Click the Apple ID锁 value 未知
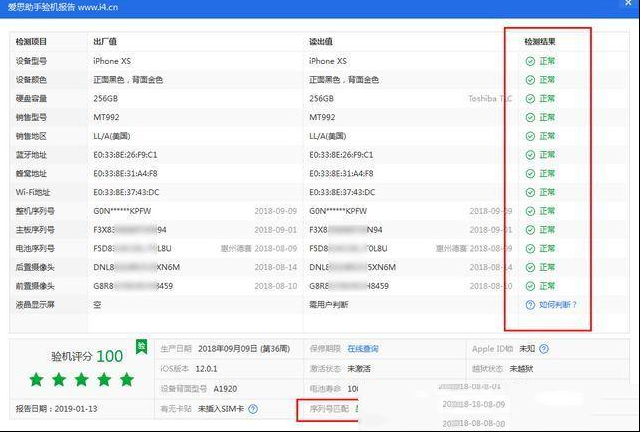Image resolution: width=640 pixels, height=432 pixels. coord(527,349)
